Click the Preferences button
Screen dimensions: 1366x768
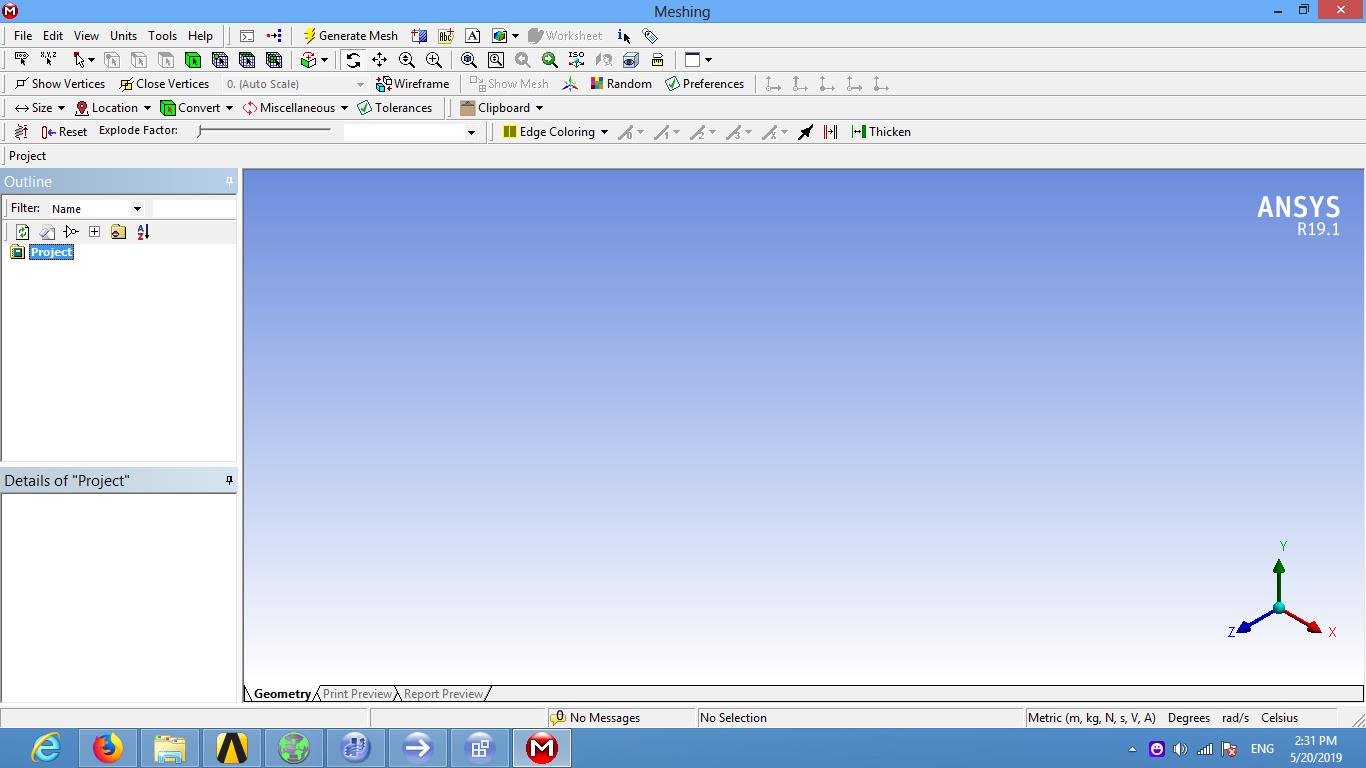[x=705, y=83]
